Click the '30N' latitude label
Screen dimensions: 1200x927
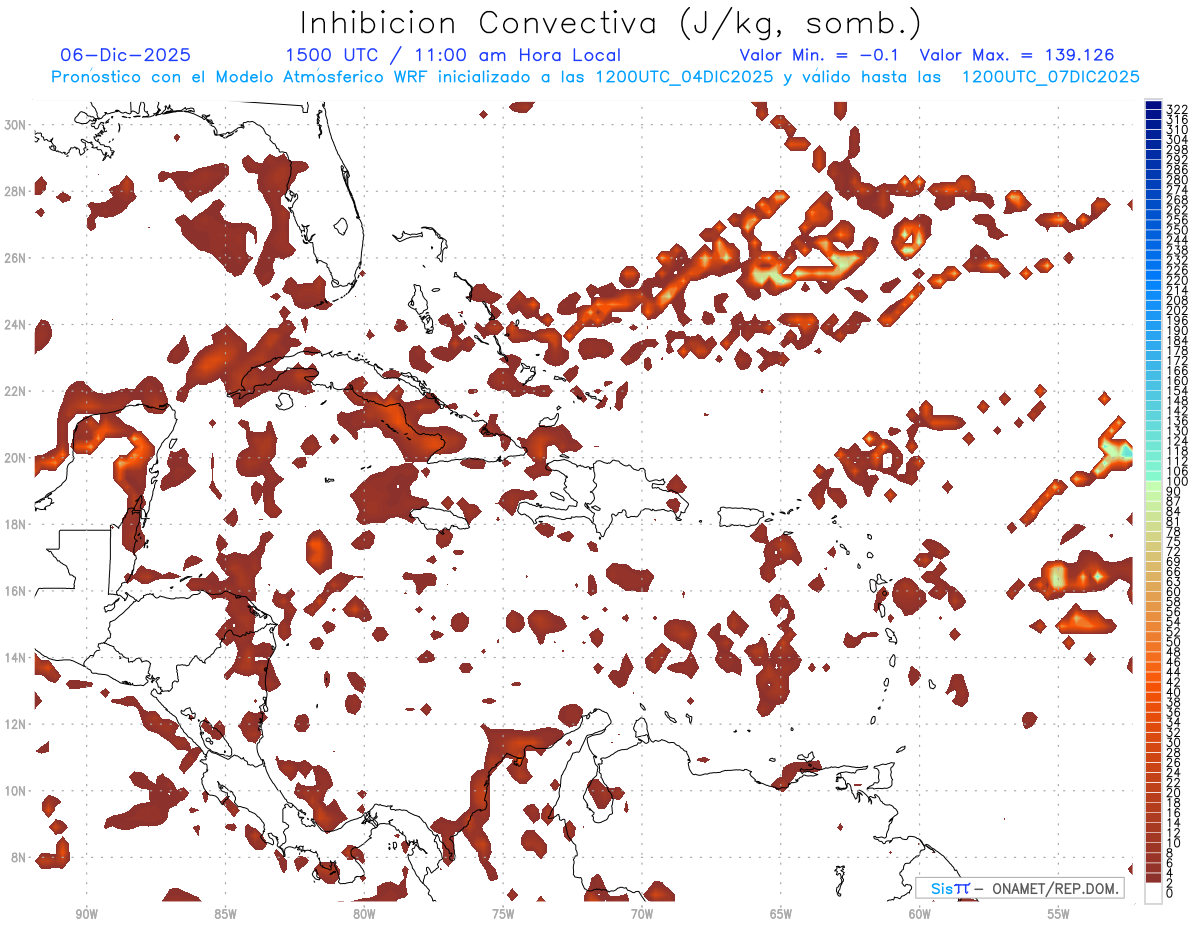(16, 124)
